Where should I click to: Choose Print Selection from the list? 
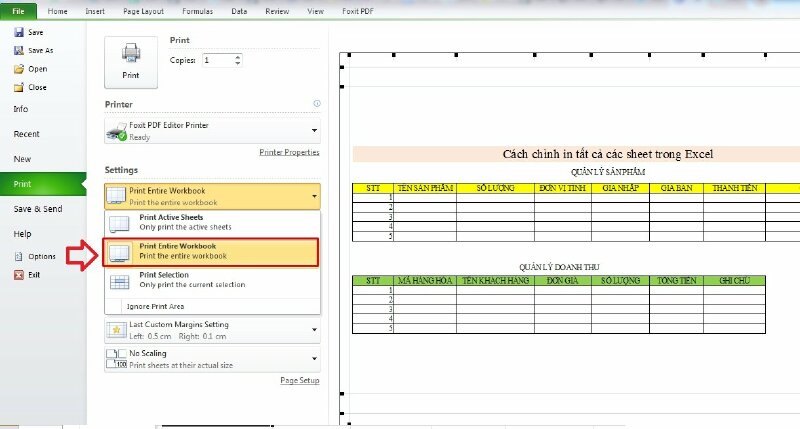point(212,280)
